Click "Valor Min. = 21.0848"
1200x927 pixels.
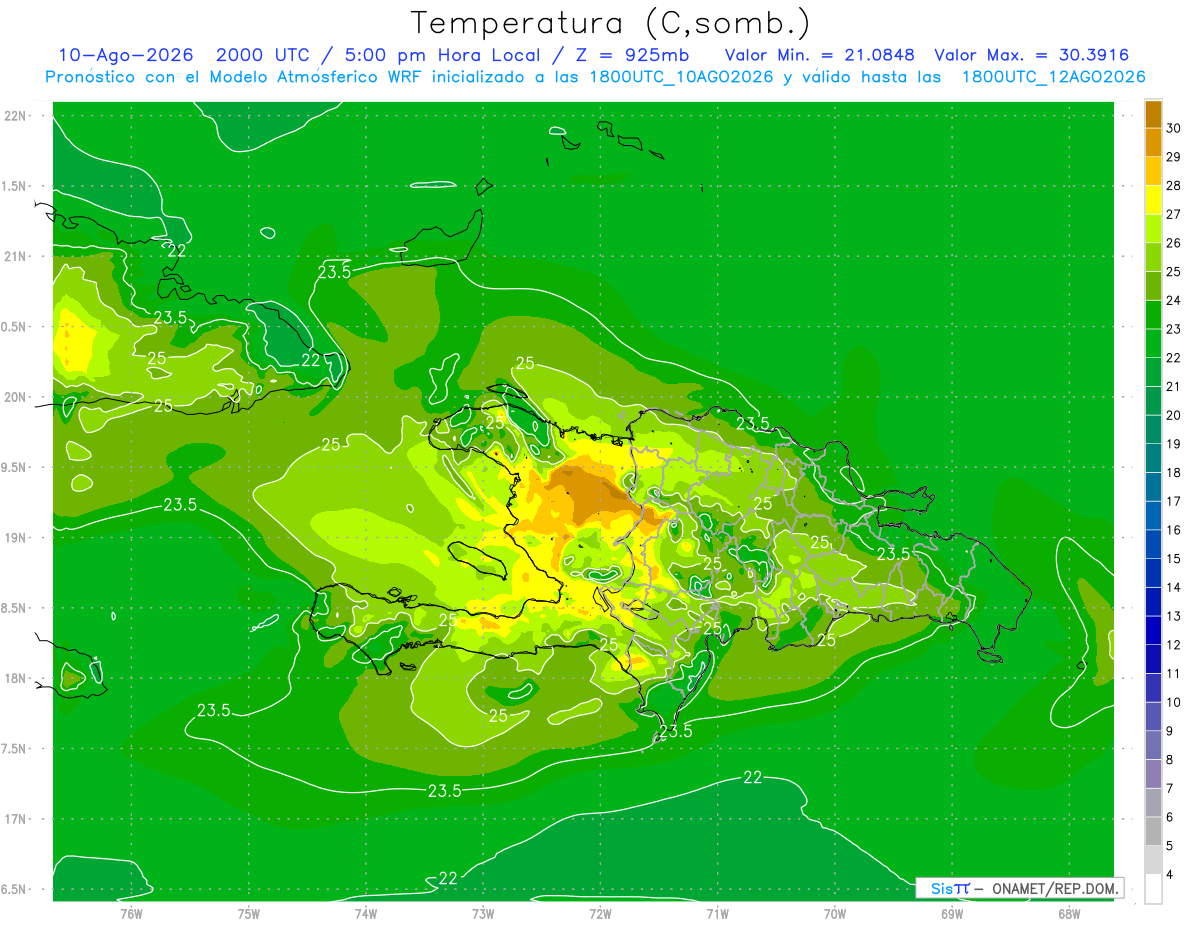[821, 55]
